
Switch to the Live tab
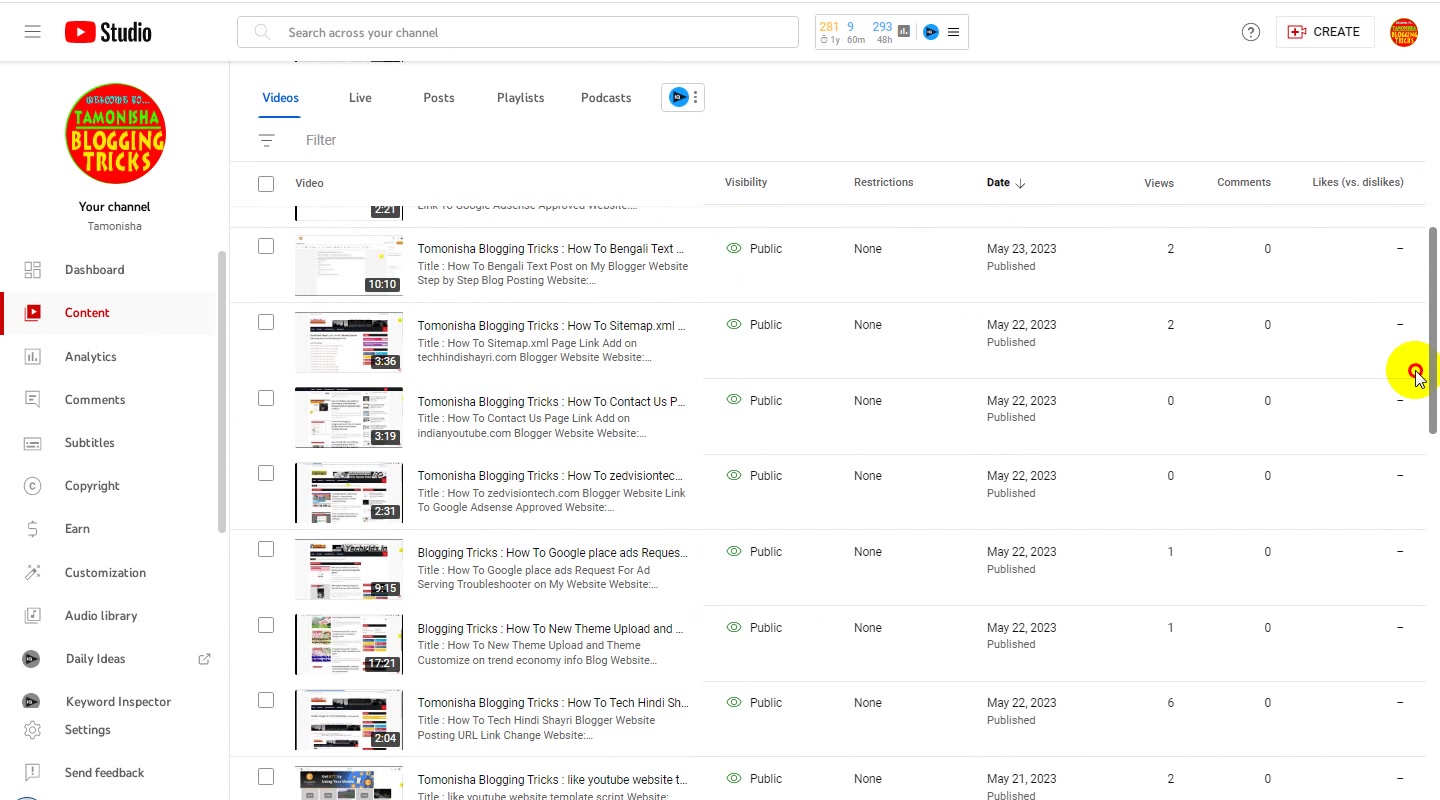[360, 97]
